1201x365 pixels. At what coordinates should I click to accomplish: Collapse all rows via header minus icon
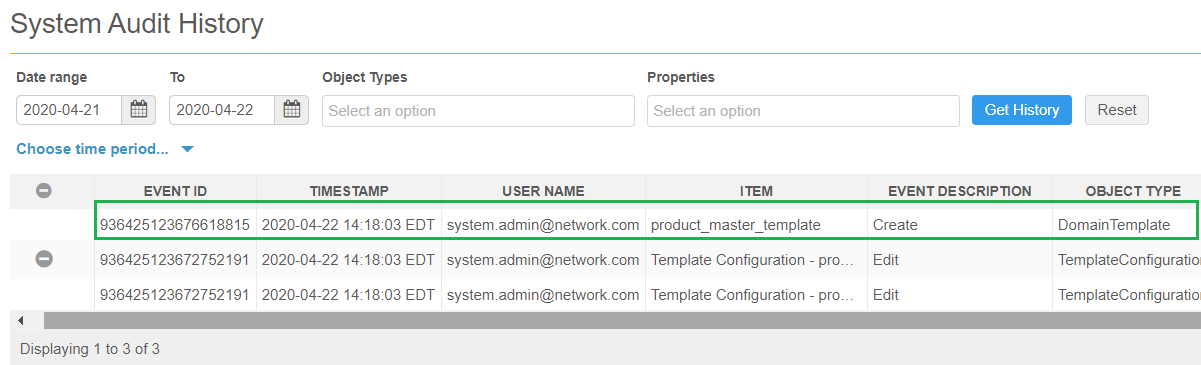[x=44, y=190]
